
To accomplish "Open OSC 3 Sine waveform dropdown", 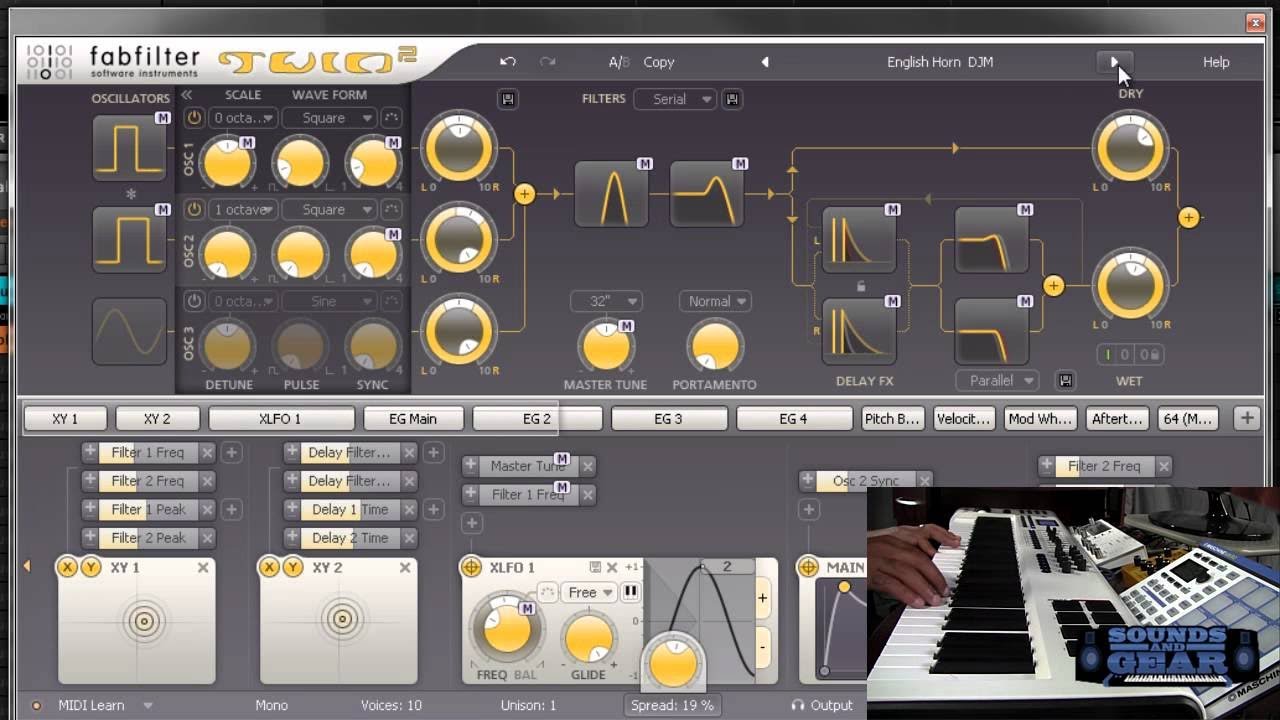I will [x=329, y=301].
